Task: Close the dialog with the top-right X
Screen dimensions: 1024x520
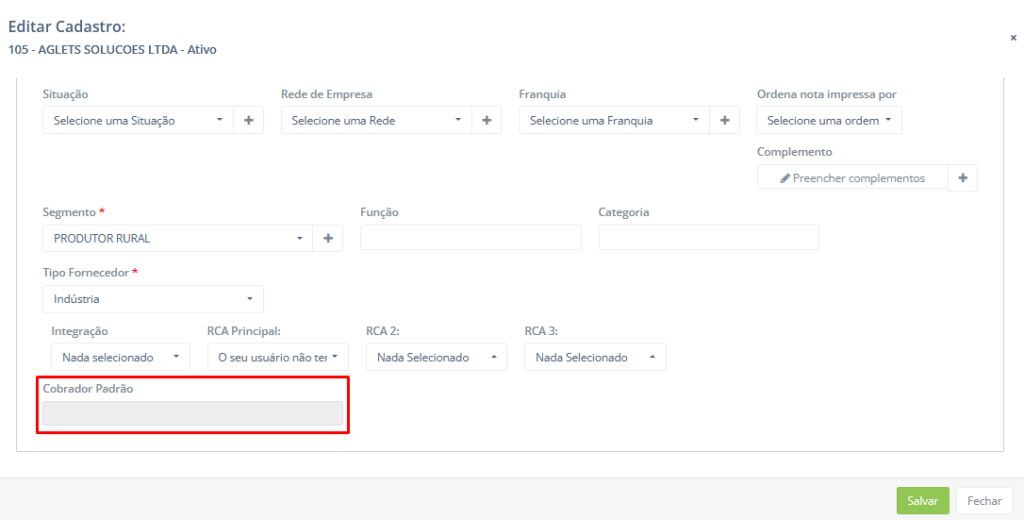Action: coord(1013,38)
